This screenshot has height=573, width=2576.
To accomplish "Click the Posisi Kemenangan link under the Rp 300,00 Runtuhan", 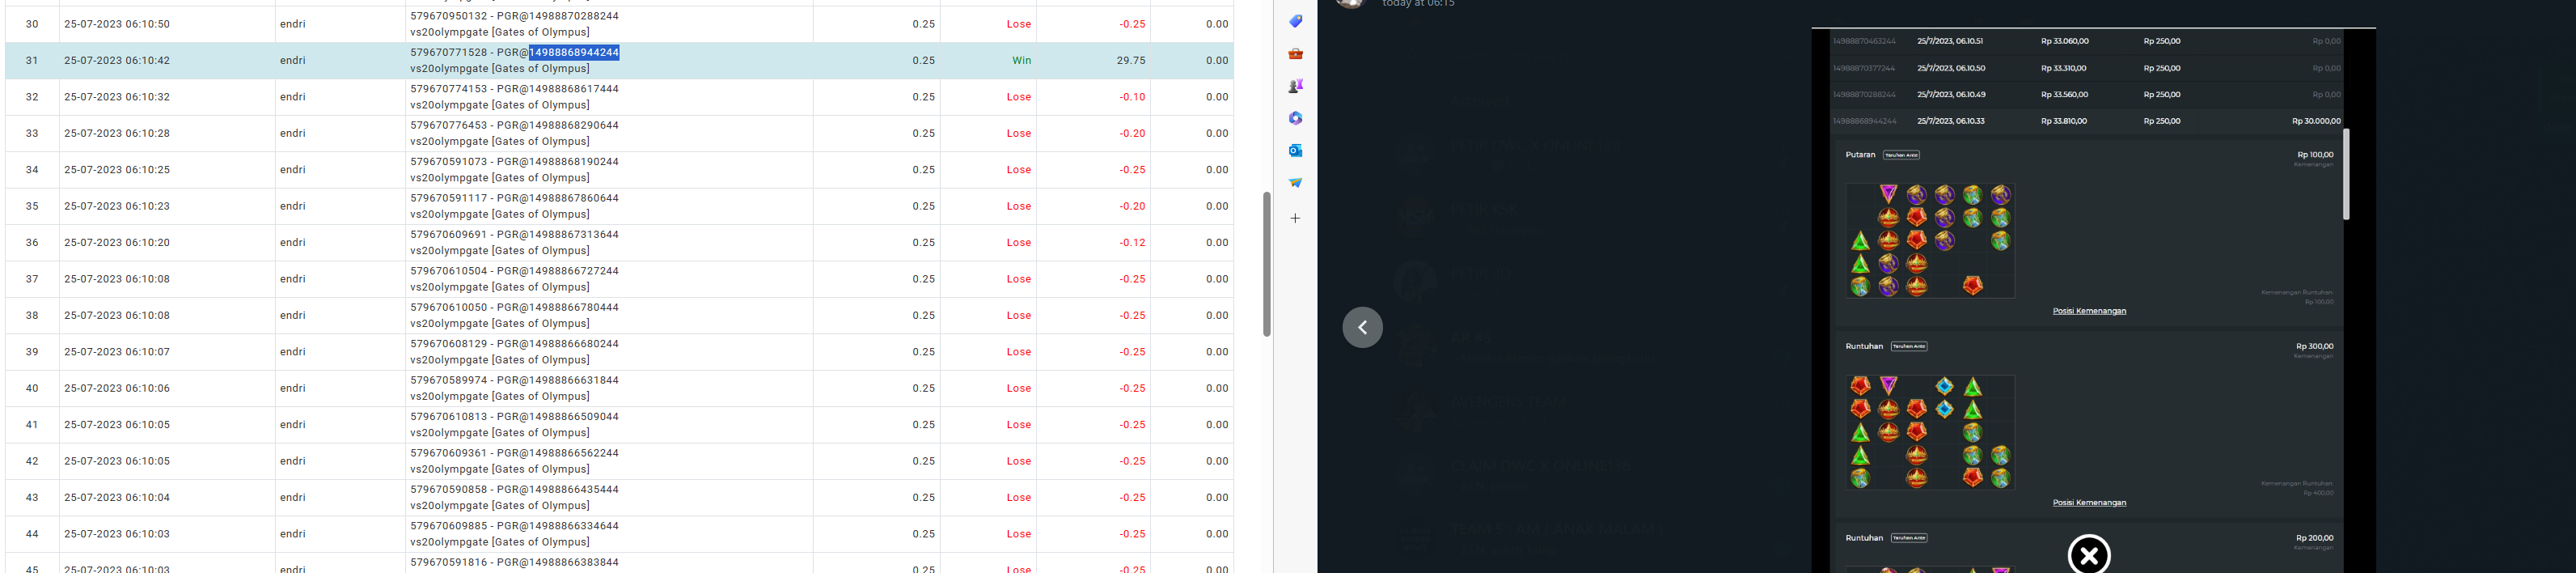I will coord(2089,503).
